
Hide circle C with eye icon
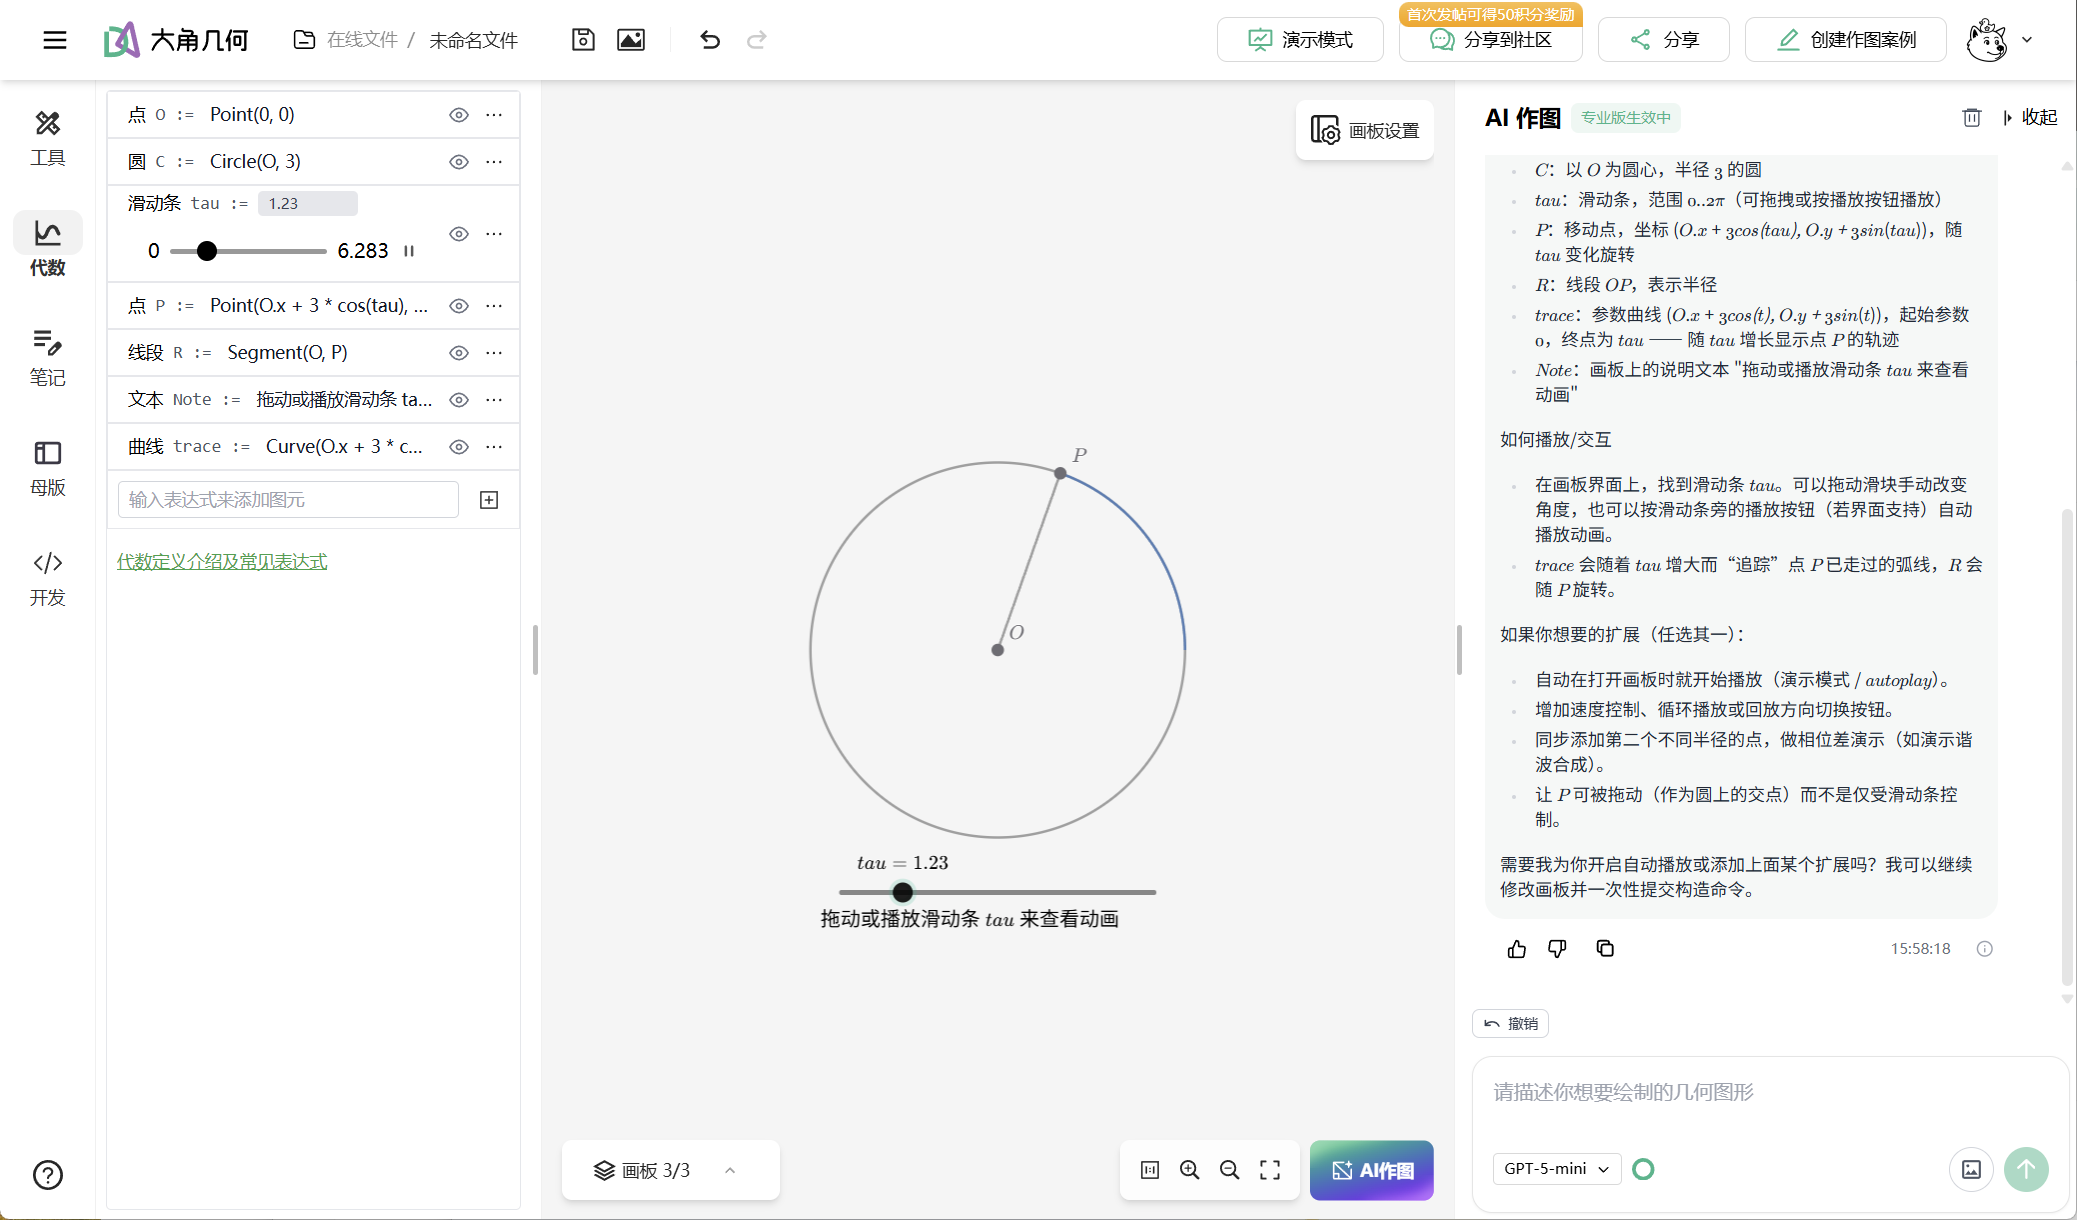pos(459,162)
